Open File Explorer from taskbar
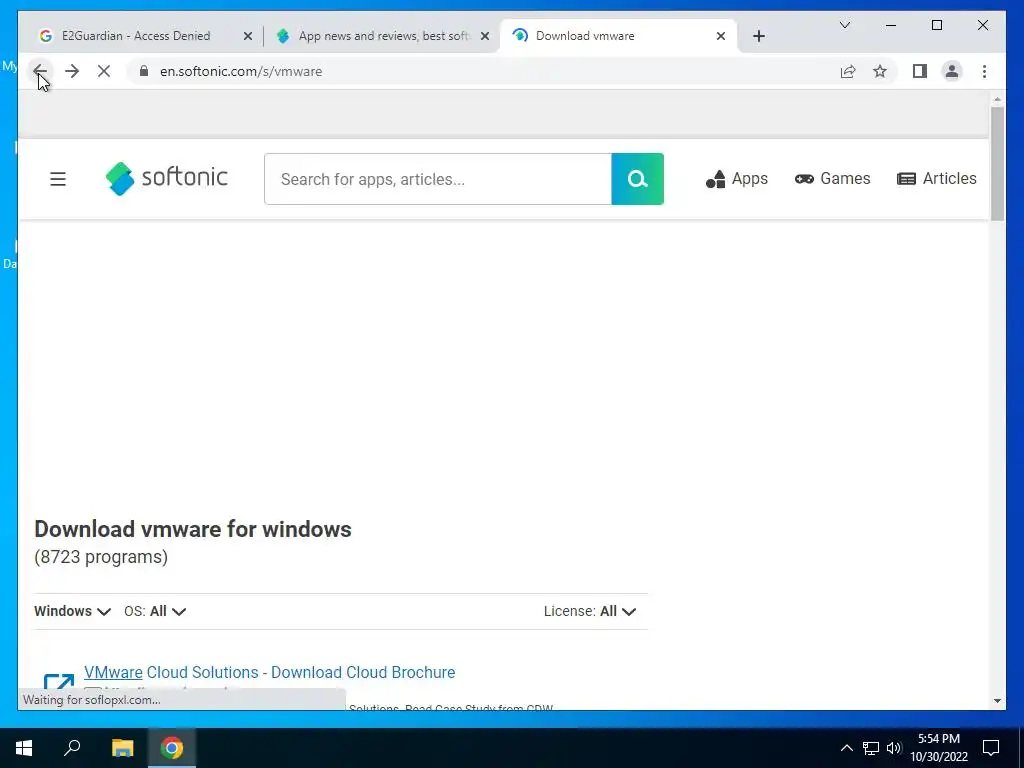1024x768 pixels. tap(122, 748)
